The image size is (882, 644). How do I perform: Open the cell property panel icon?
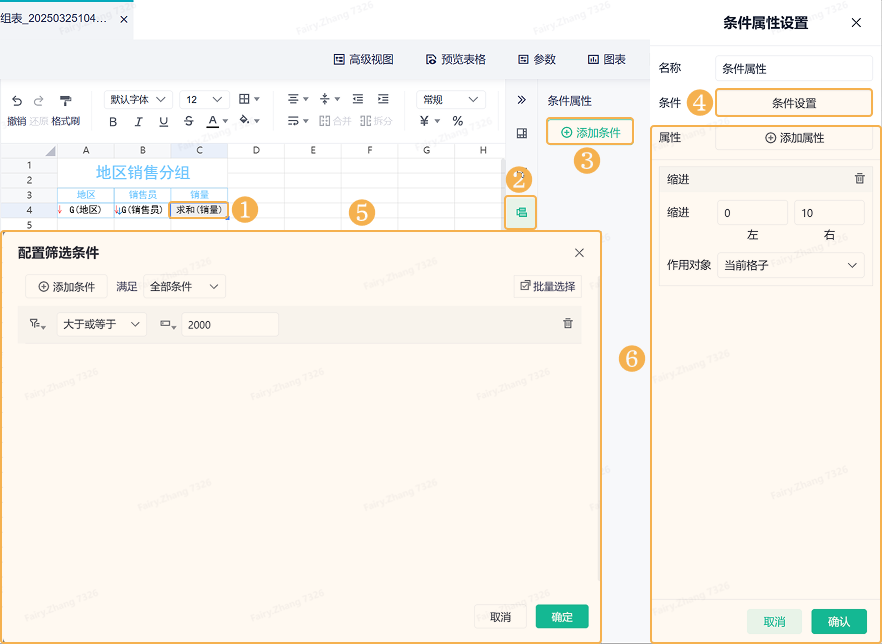(521, 133)
